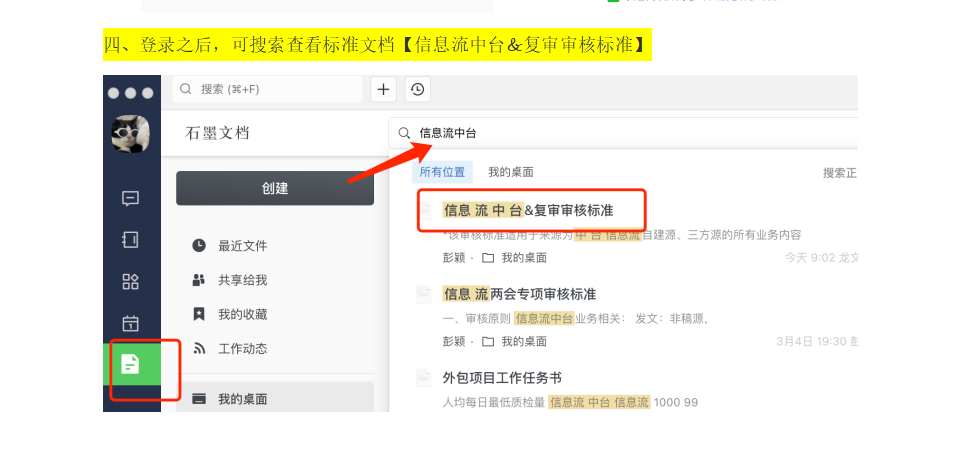Viewport: 963px width, 466px height.
Task: Open the calendar icon in sidebar
Action: (130, 323)
